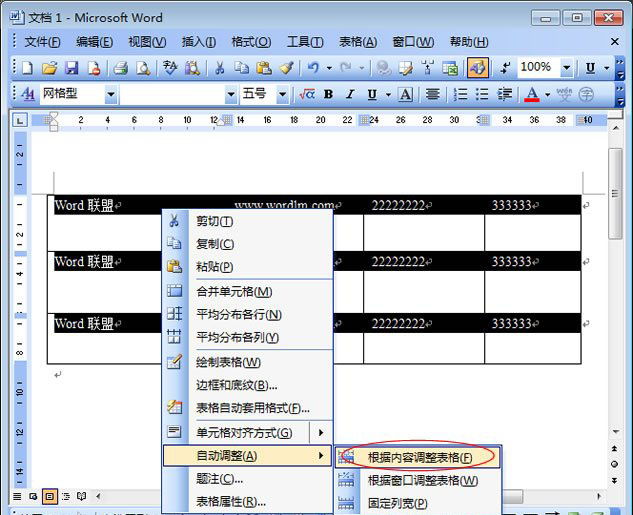Open the 帮助(H) menu
The width and height of the screenshot is (633, 515).
click(469, 42)
